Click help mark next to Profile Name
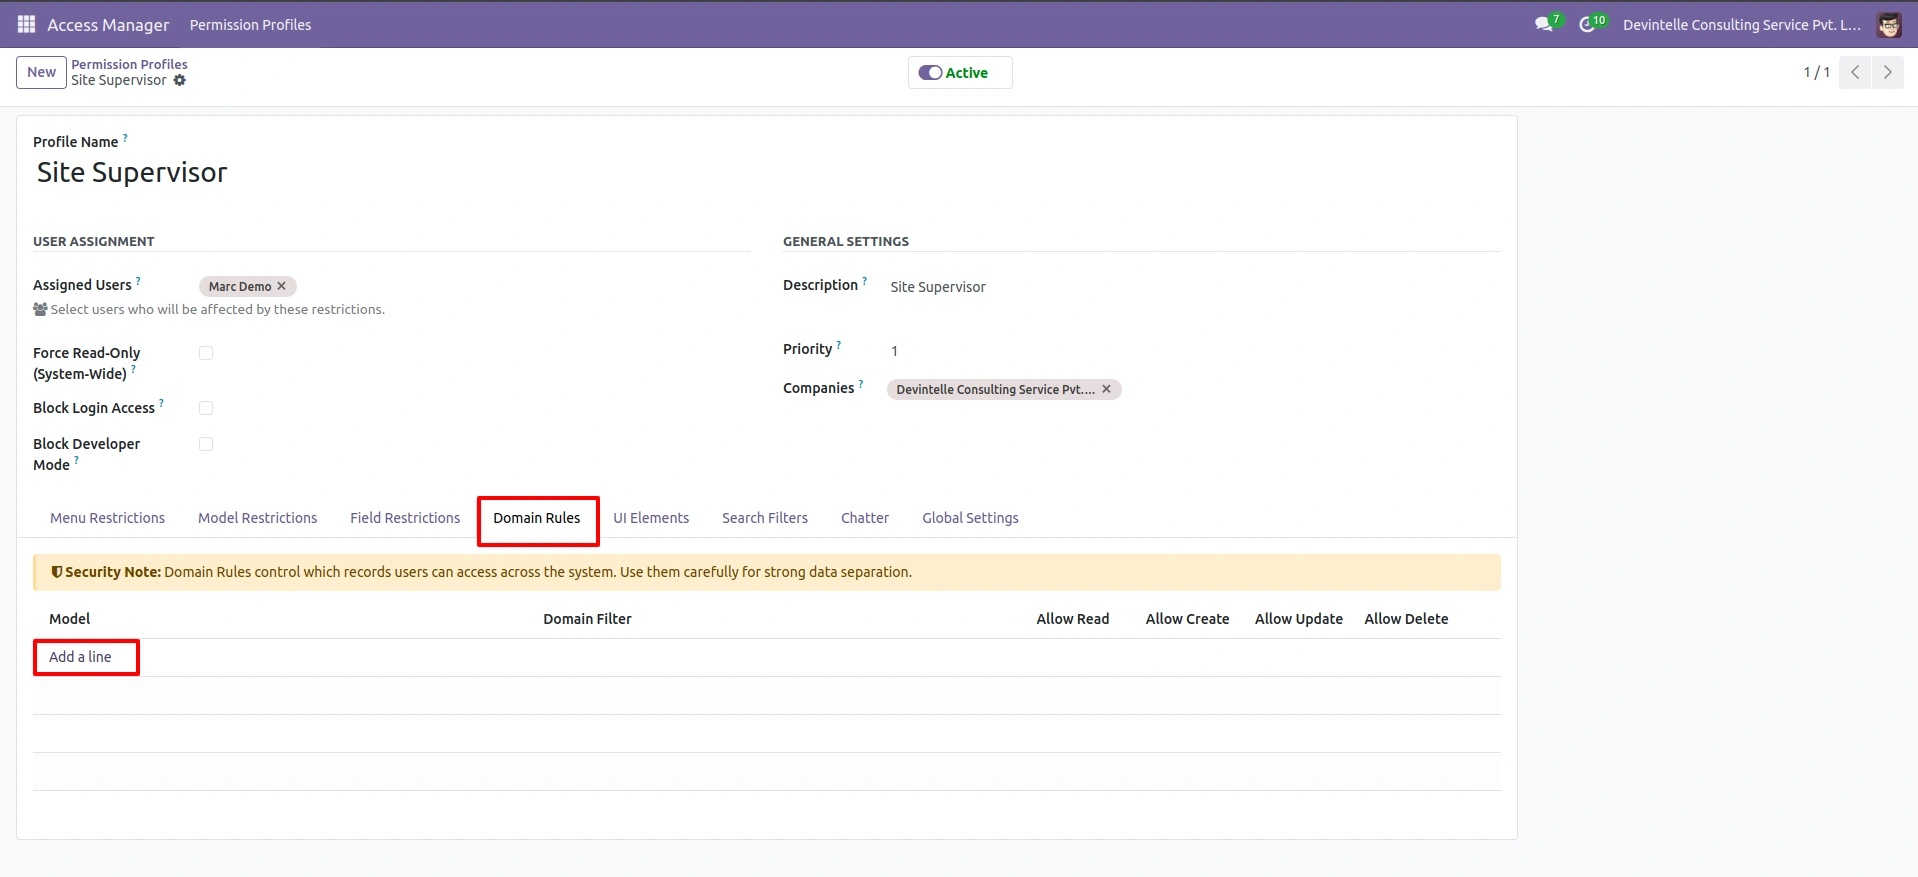1918x877 pixels. 125,138
